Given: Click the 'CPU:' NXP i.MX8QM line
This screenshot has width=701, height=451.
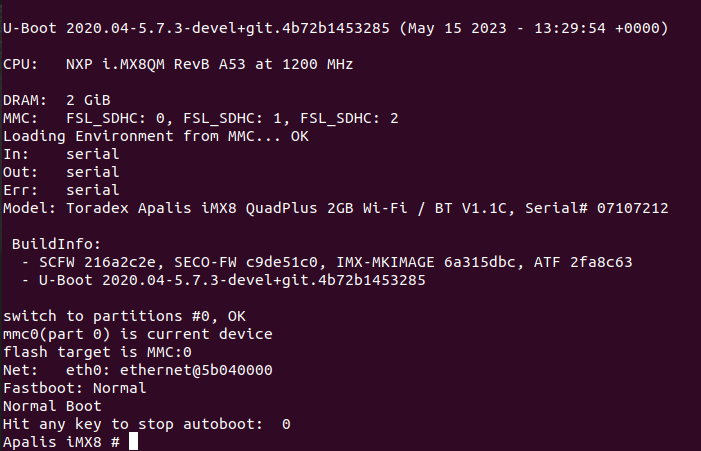Looking at the screenshot, I should click(x=178, y=64).
